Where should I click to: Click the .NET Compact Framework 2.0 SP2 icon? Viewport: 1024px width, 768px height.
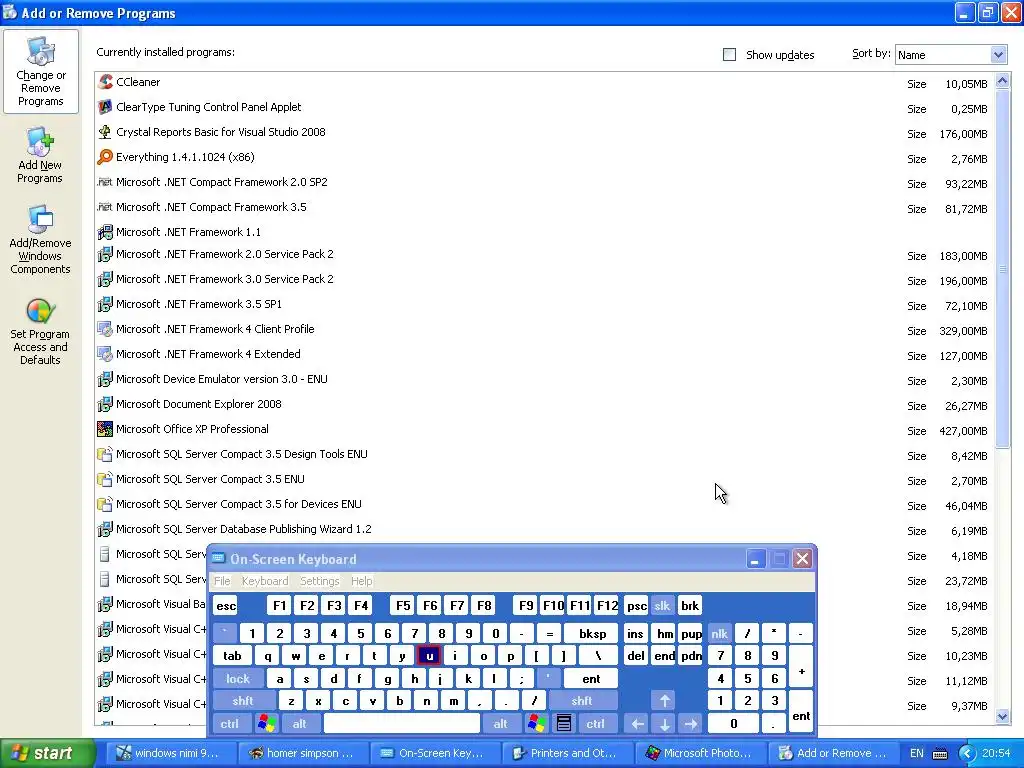pos(104,182)
